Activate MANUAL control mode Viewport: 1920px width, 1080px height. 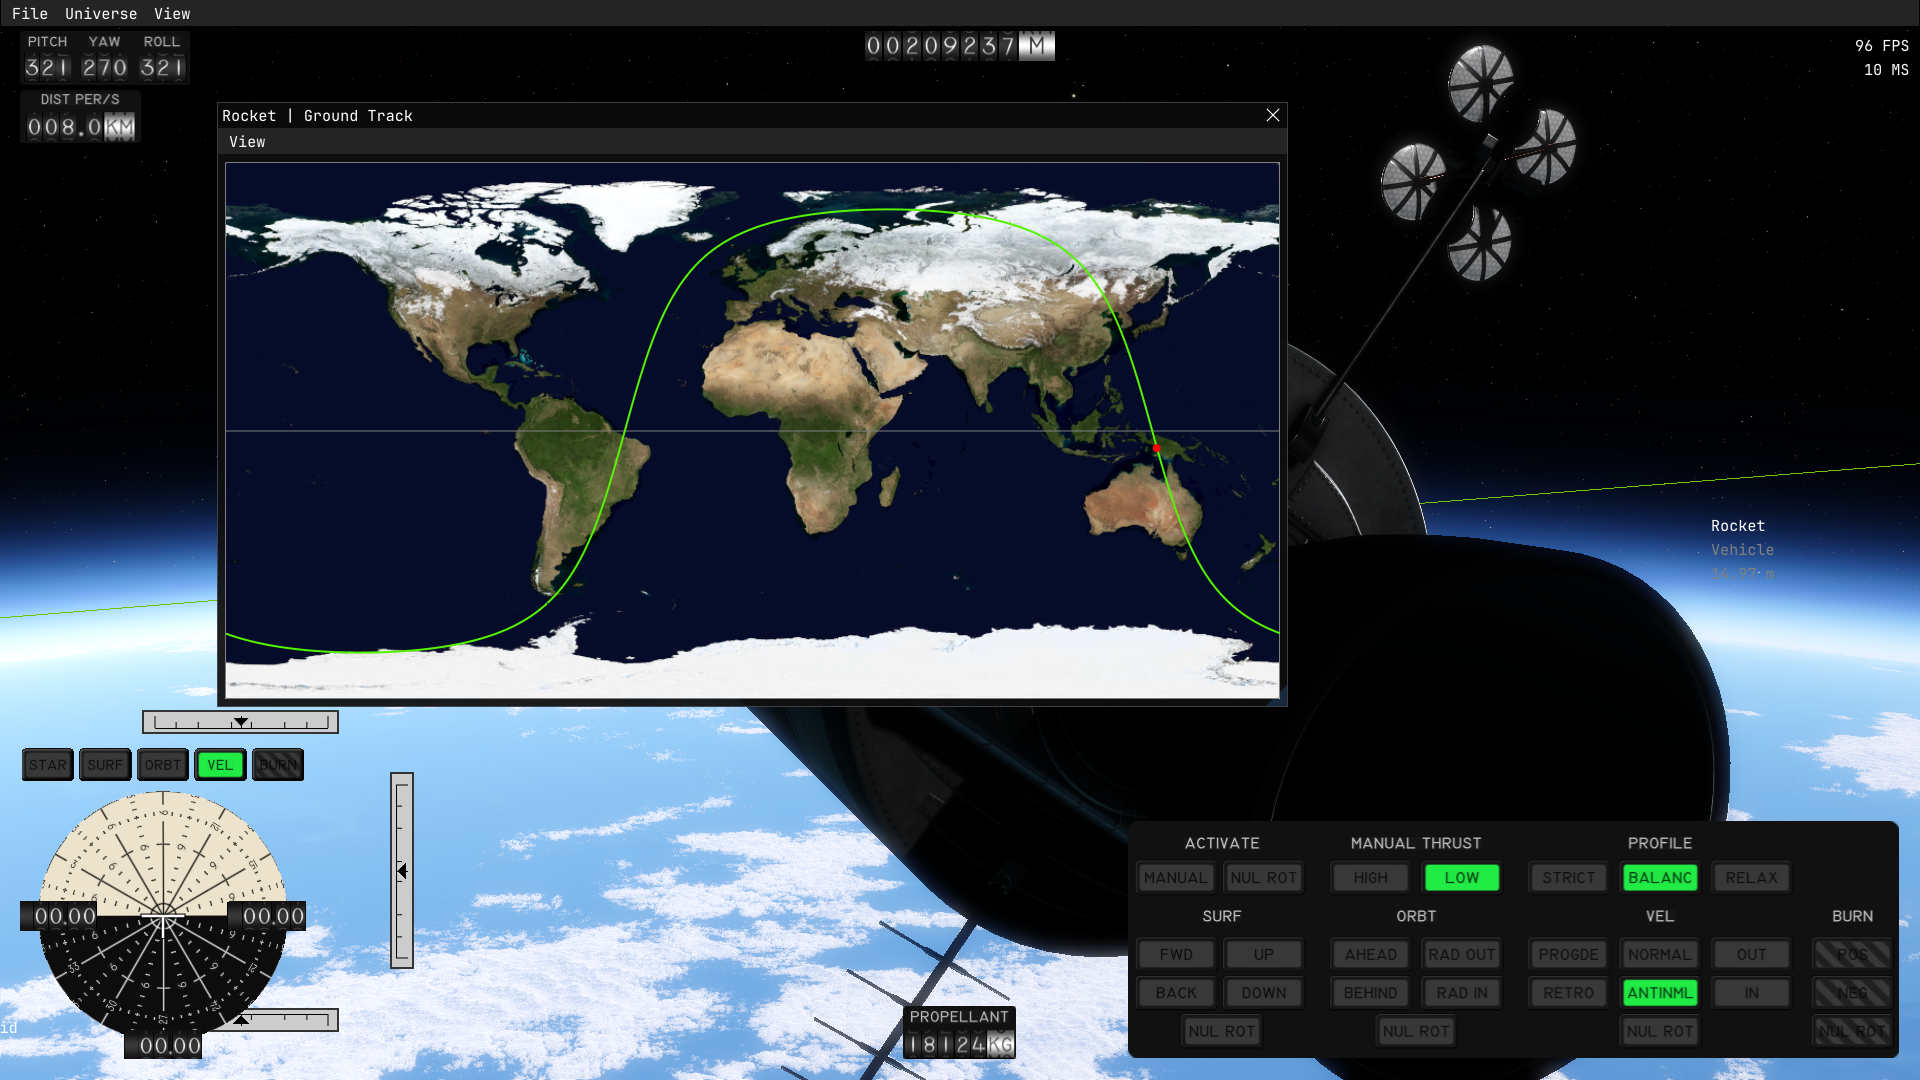1176,878
